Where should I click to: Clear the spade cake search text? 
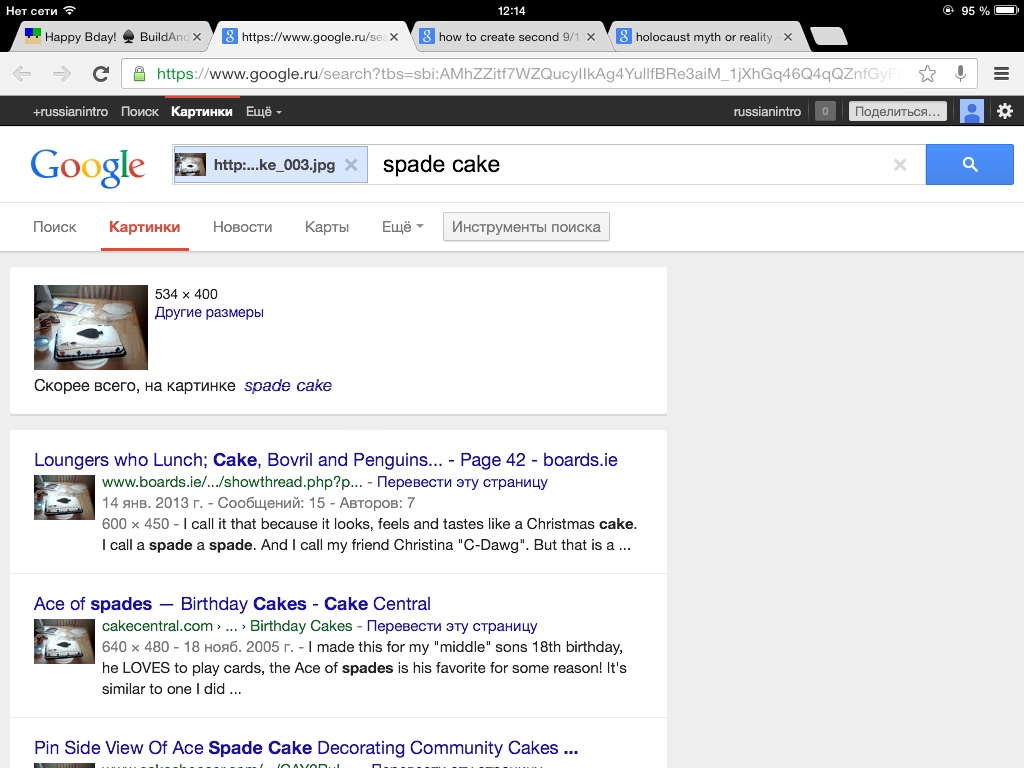point(900,165)
